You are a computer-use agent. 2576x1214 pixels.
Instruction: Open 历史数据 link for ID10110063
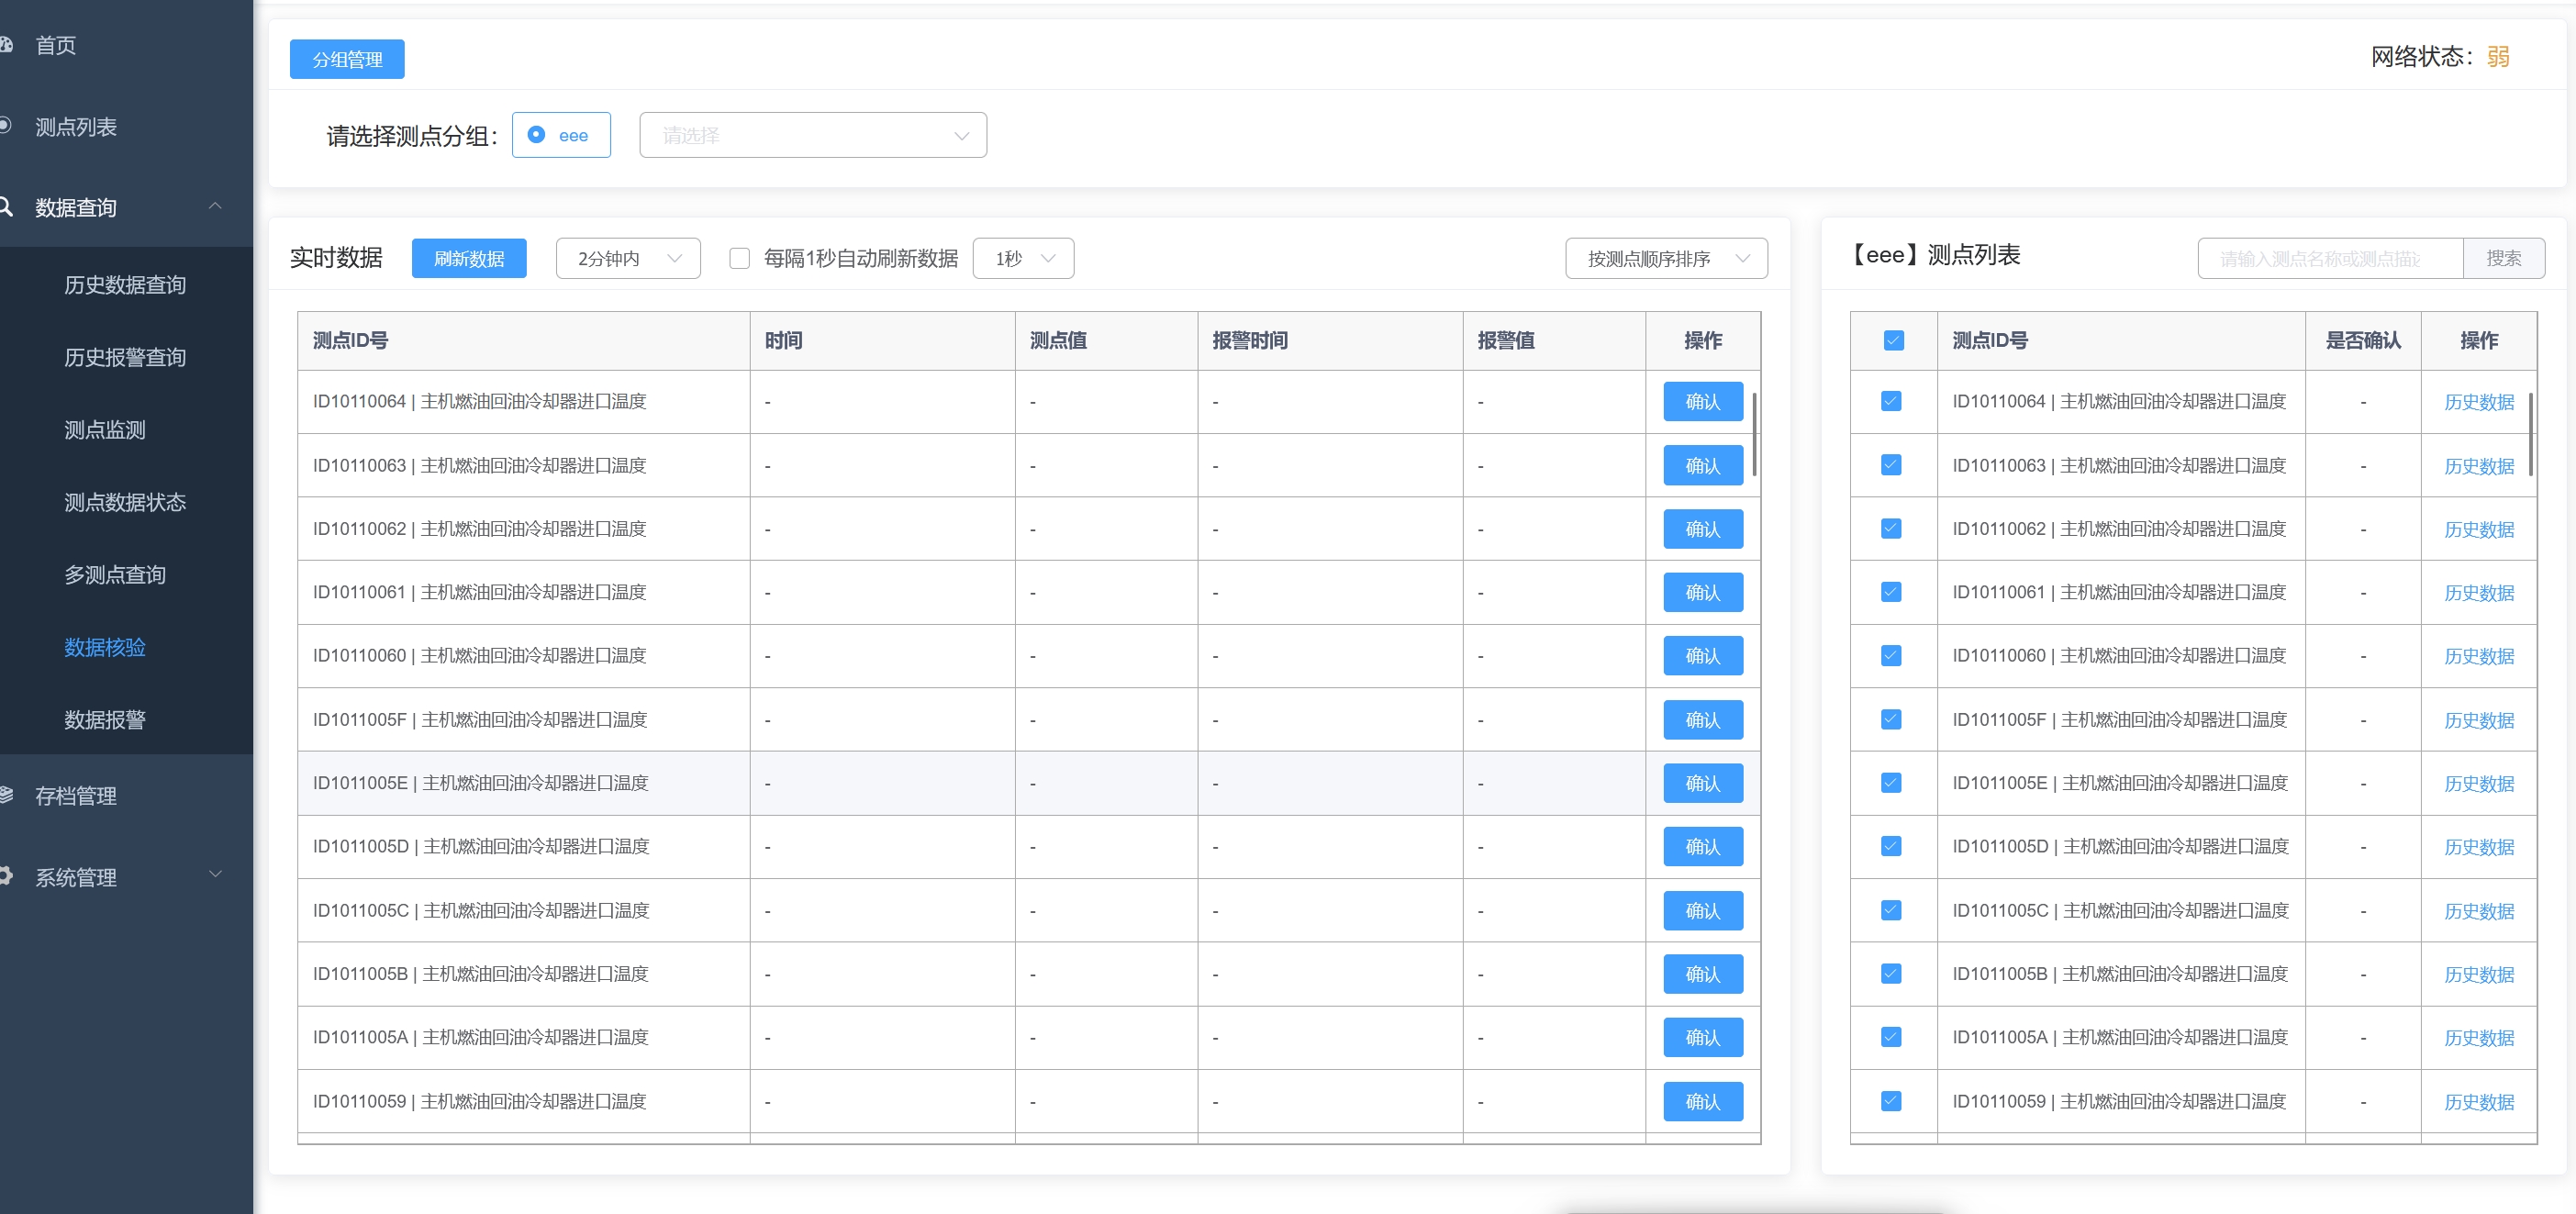(2479, 466)
